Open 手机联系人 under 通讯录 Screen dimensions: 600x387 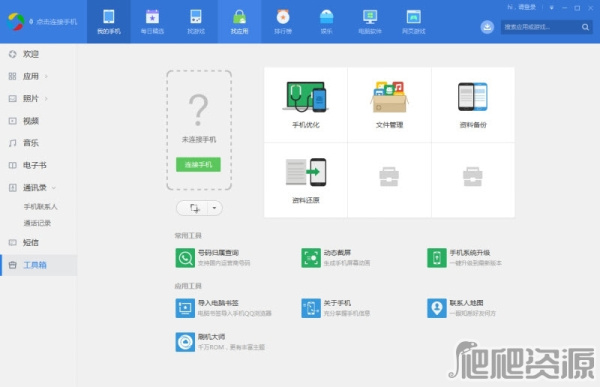click(40, 207)
